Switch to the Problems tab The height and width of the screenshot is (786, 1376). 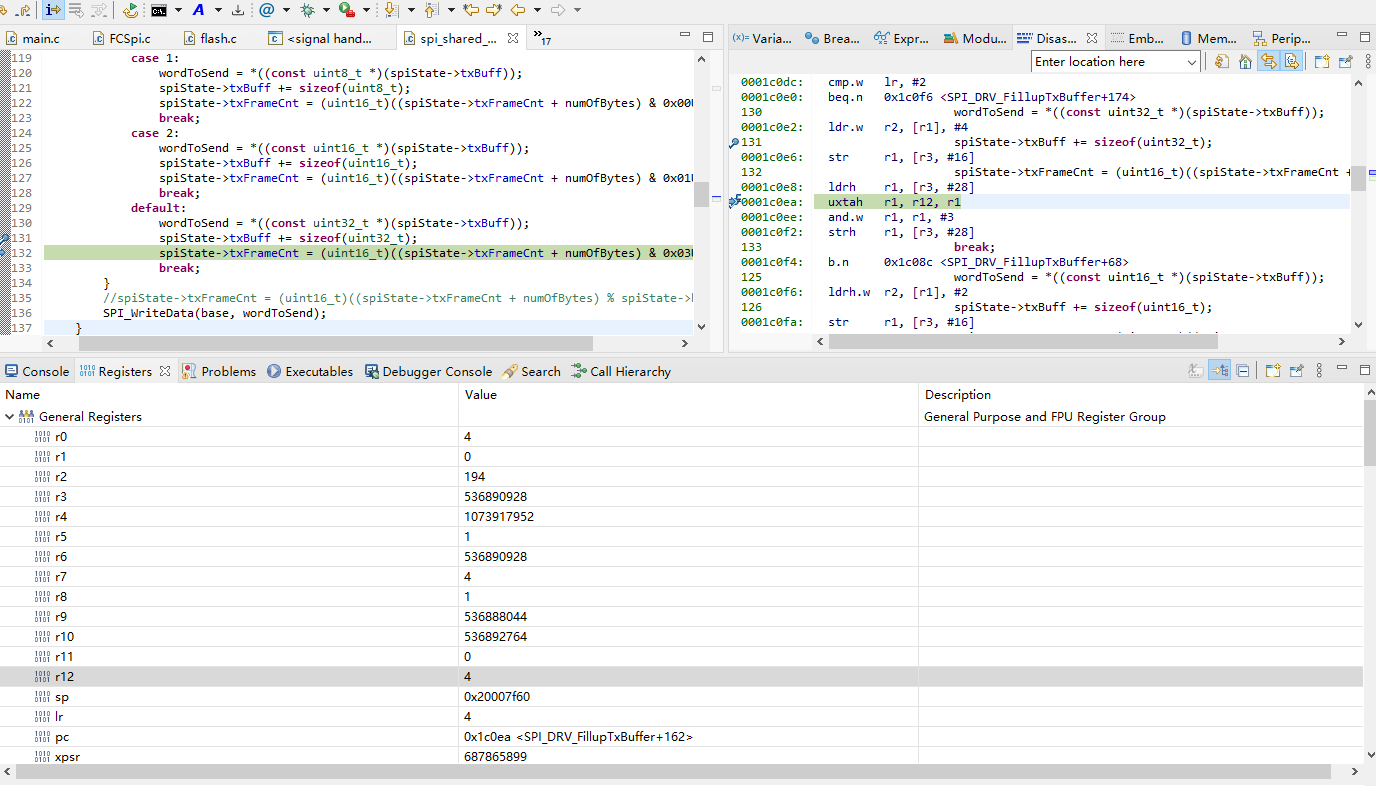tap(219, 371)
